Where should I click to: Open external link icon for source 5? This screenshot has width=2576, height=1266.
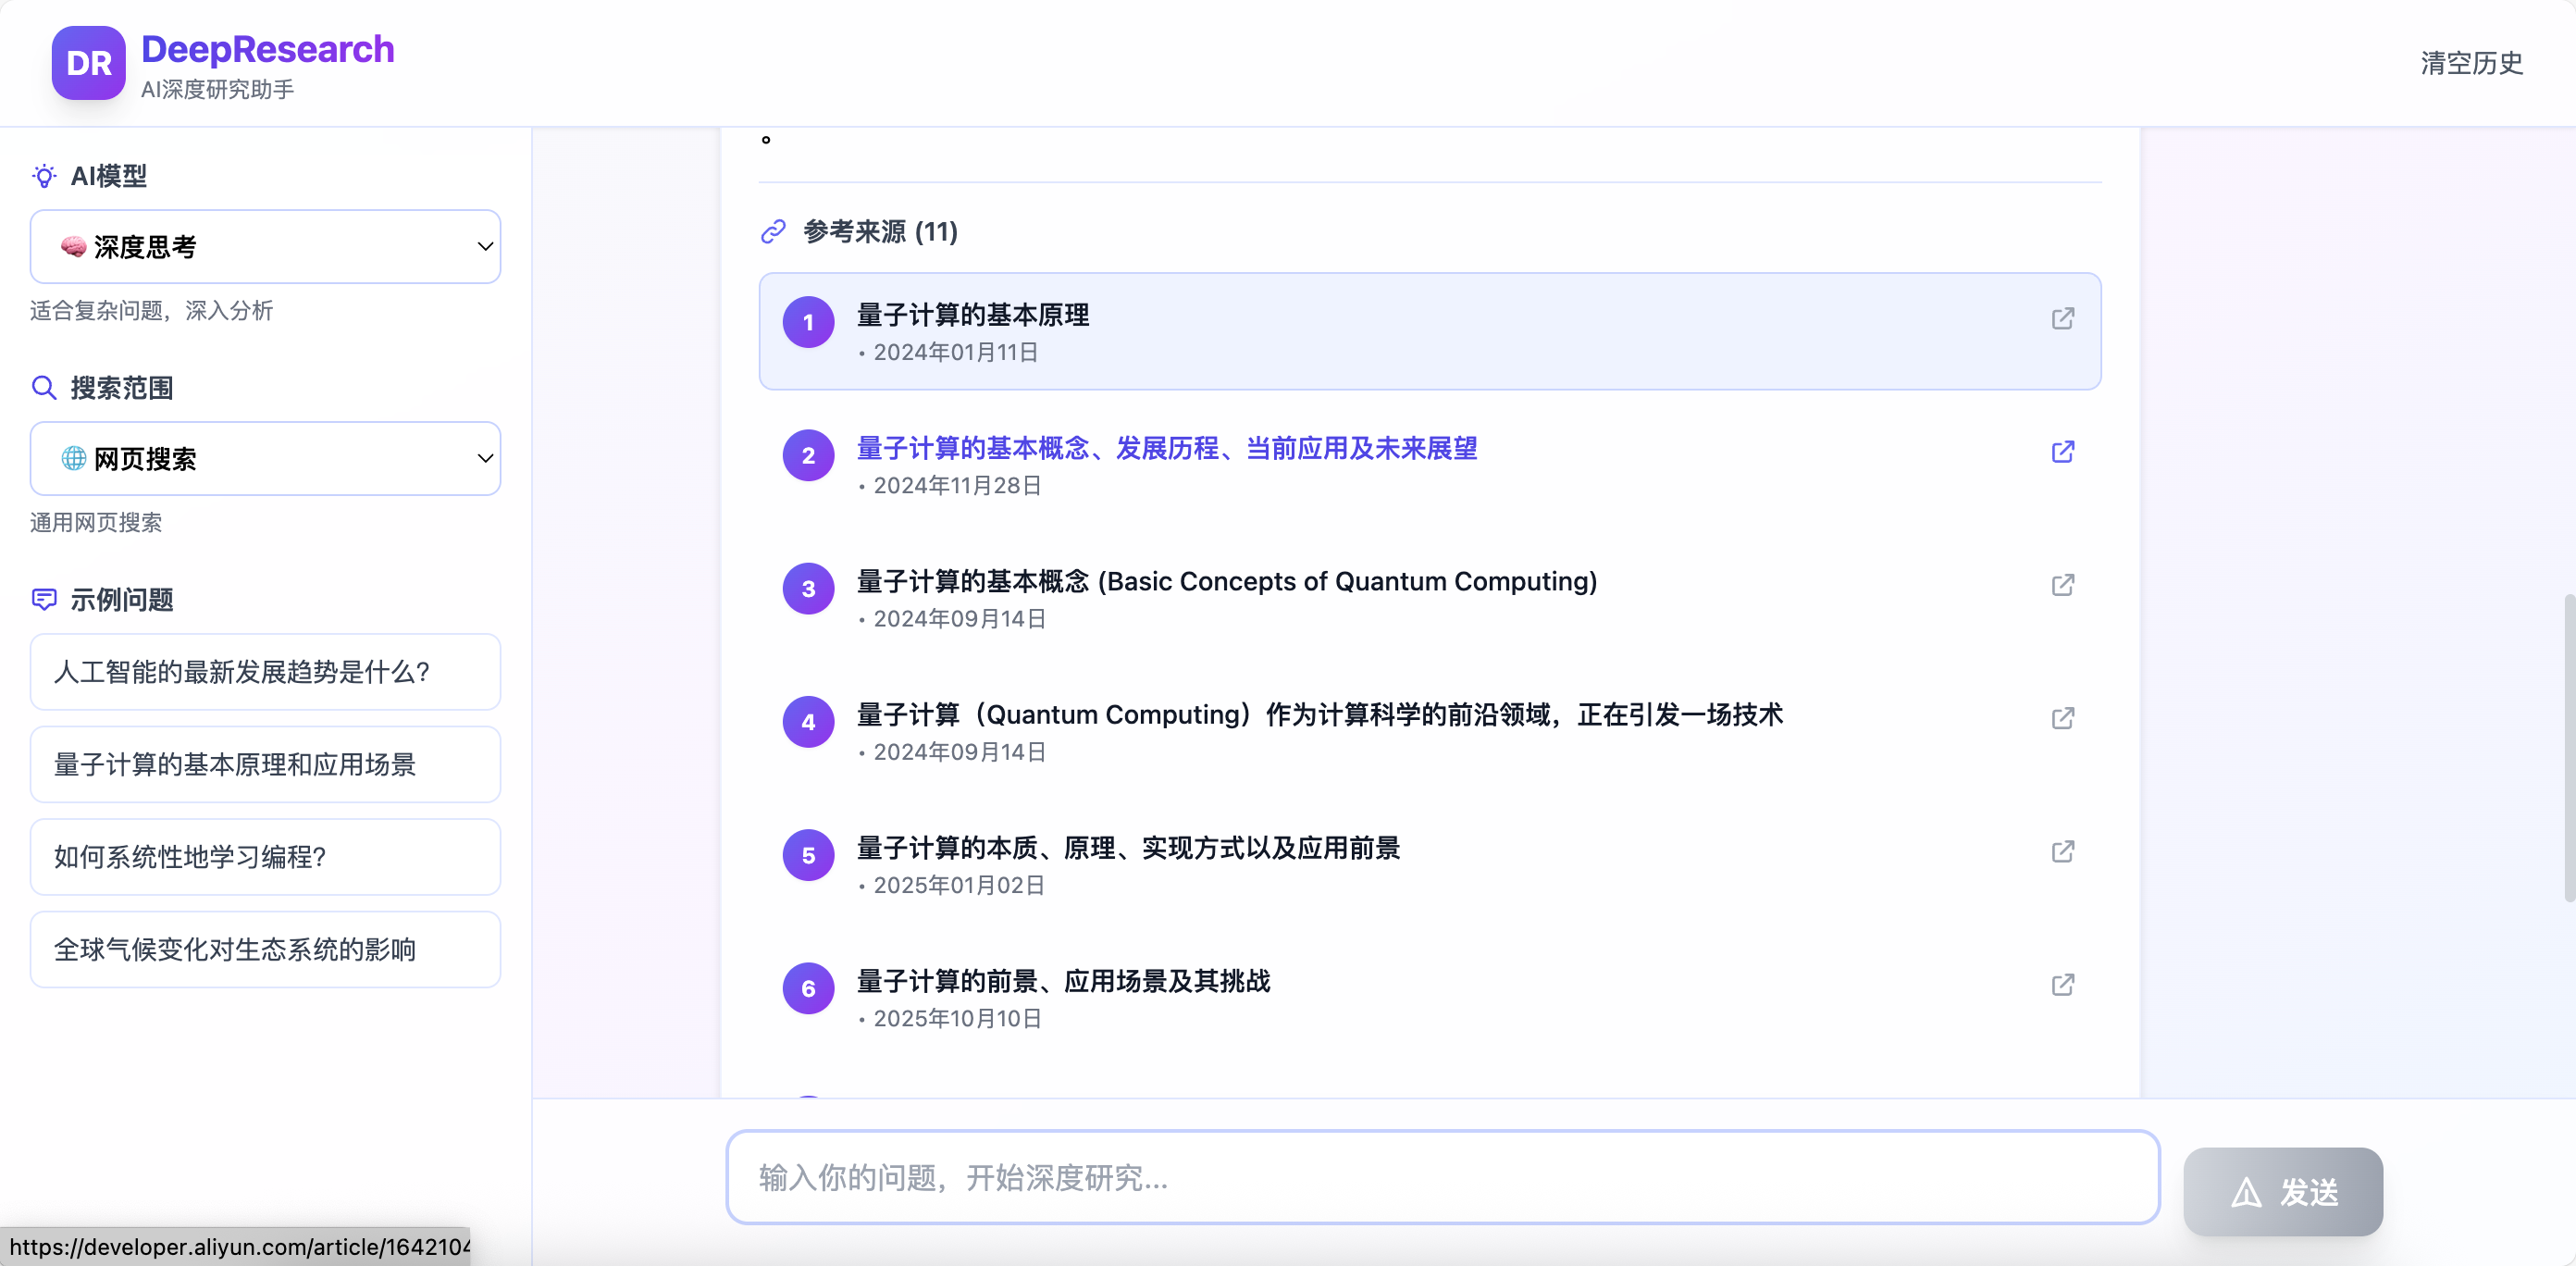click(2062, 852)
